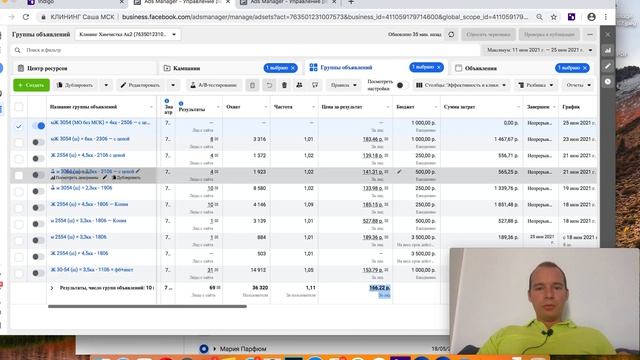Open the arrow next to Дублировать
This screenshot has height=360, width=640.
pyautogui.click(x=106, y=85)
